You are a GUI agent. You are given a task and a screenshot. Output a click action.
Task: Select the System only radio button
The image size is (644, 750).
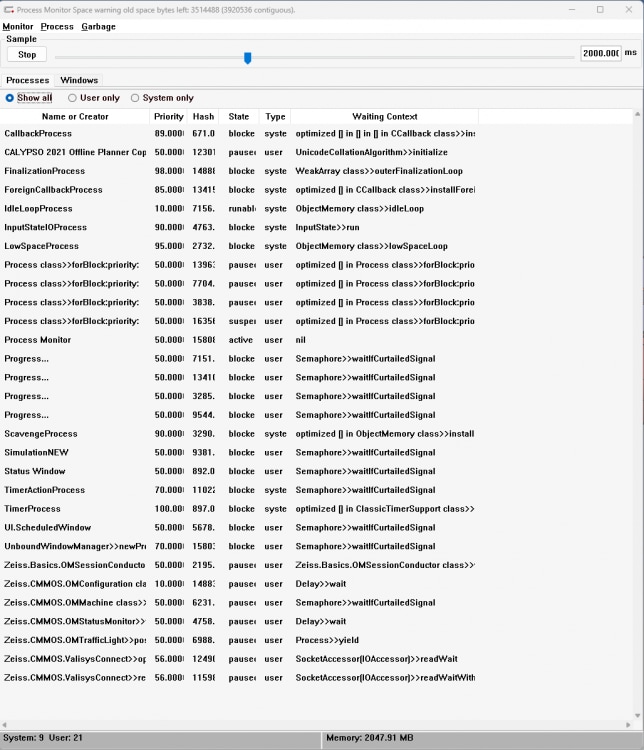pos(162,98)
